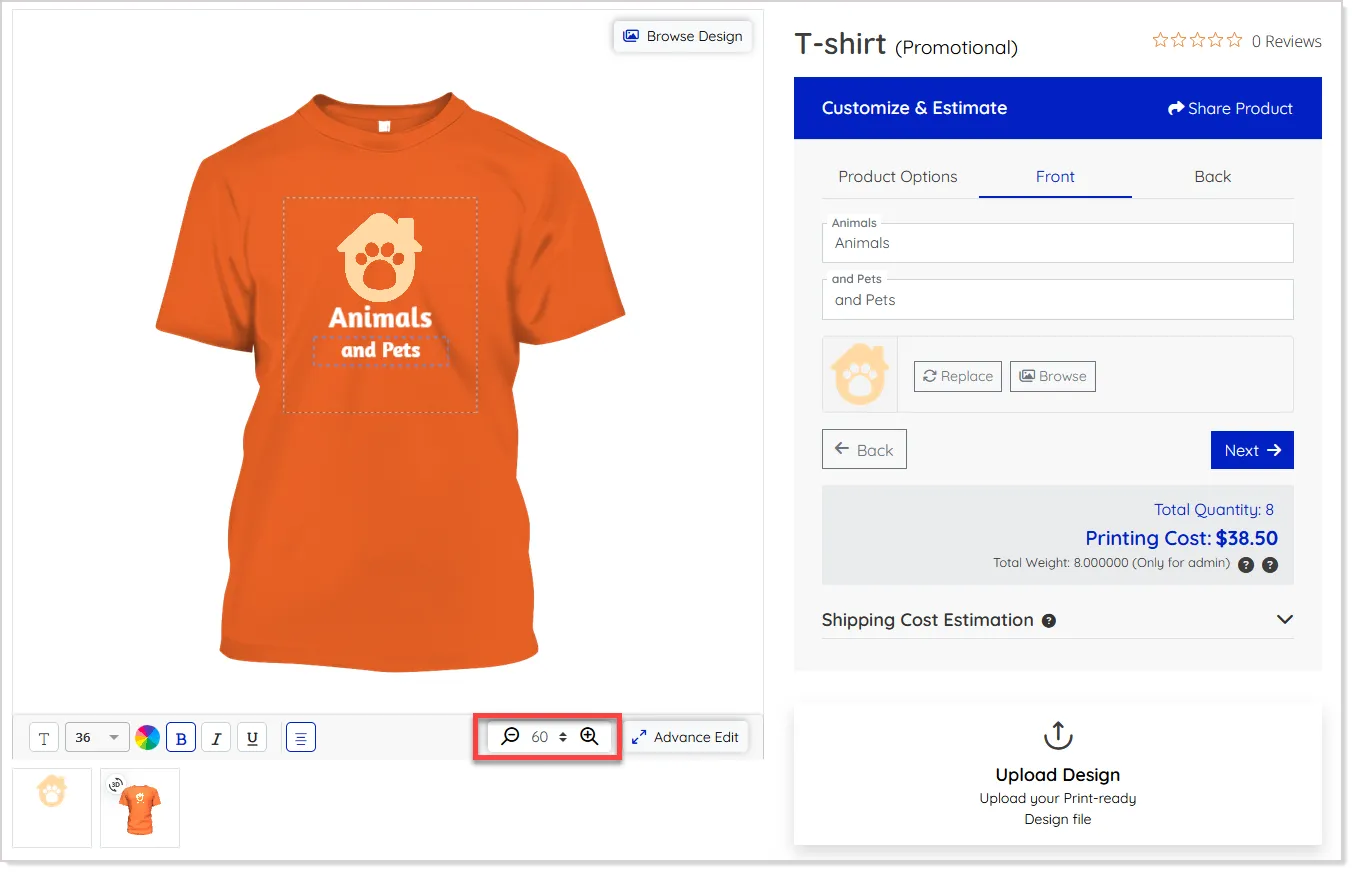Open the text alignment options

coord(301,738)
